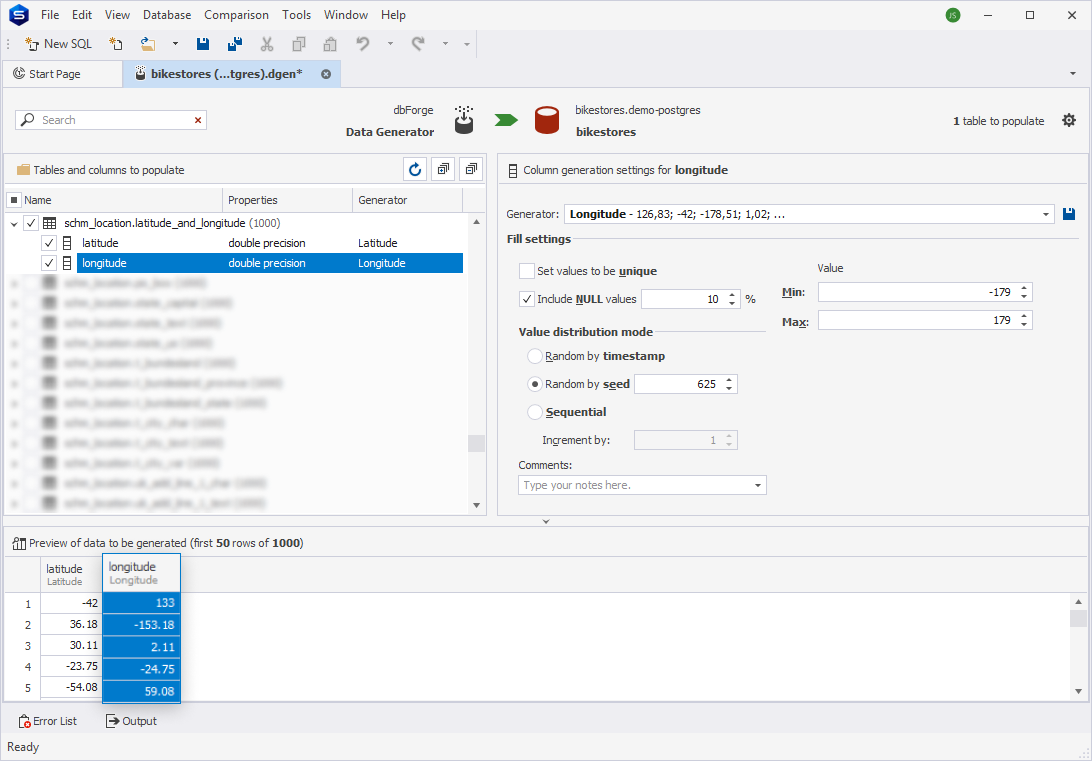Toggle the select-all checkbox in Name header
The height and width of the screenshot is (761, 1092).
(14, 200)
